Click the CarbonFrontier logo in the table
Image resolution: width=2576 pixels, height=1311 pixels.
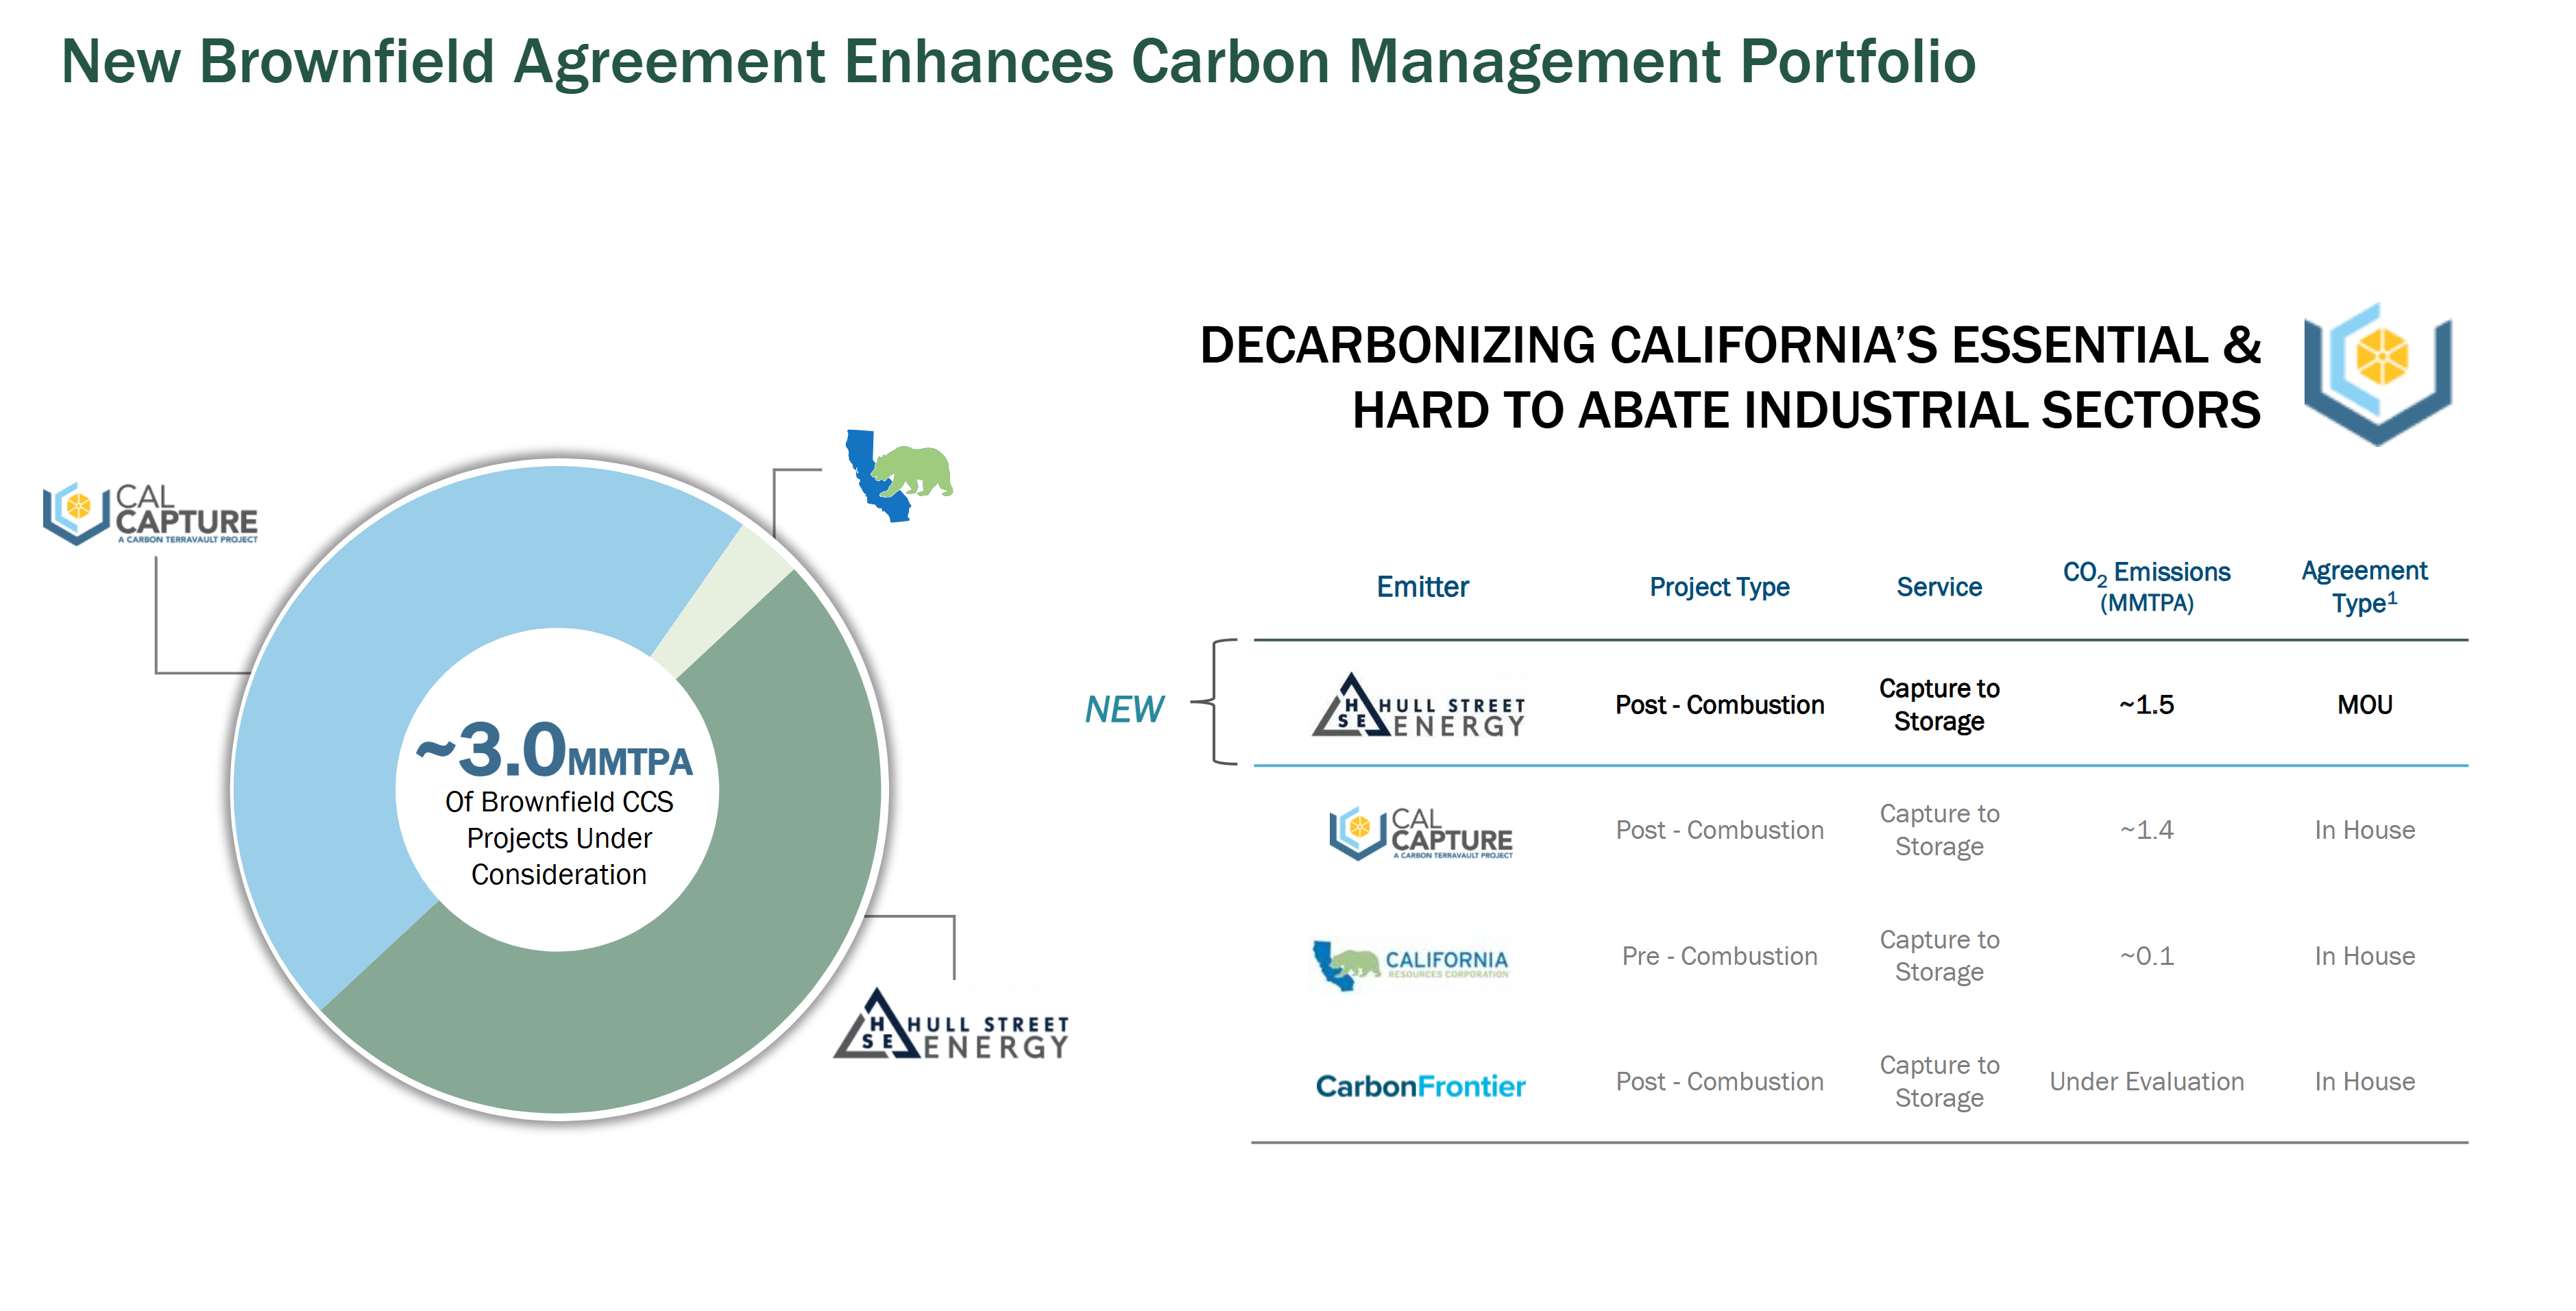pyautogui.click(x=1420, y=1086)
